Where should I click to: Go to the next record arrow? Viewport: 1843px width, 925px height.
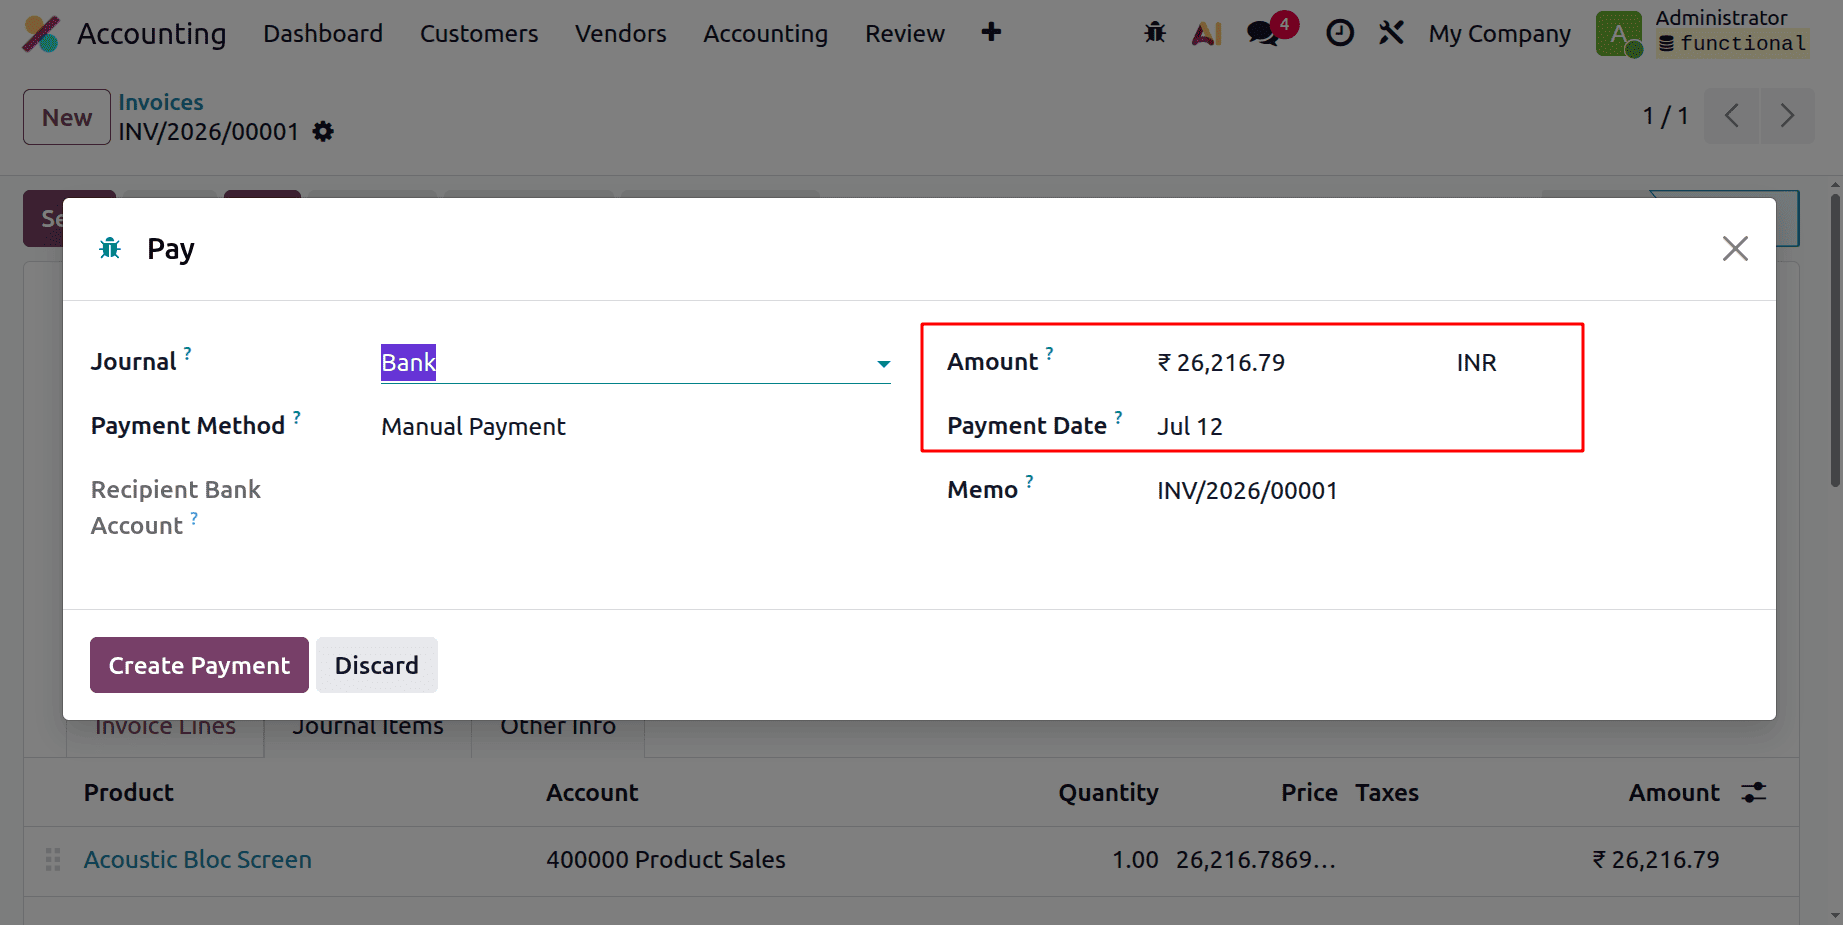1787,116
